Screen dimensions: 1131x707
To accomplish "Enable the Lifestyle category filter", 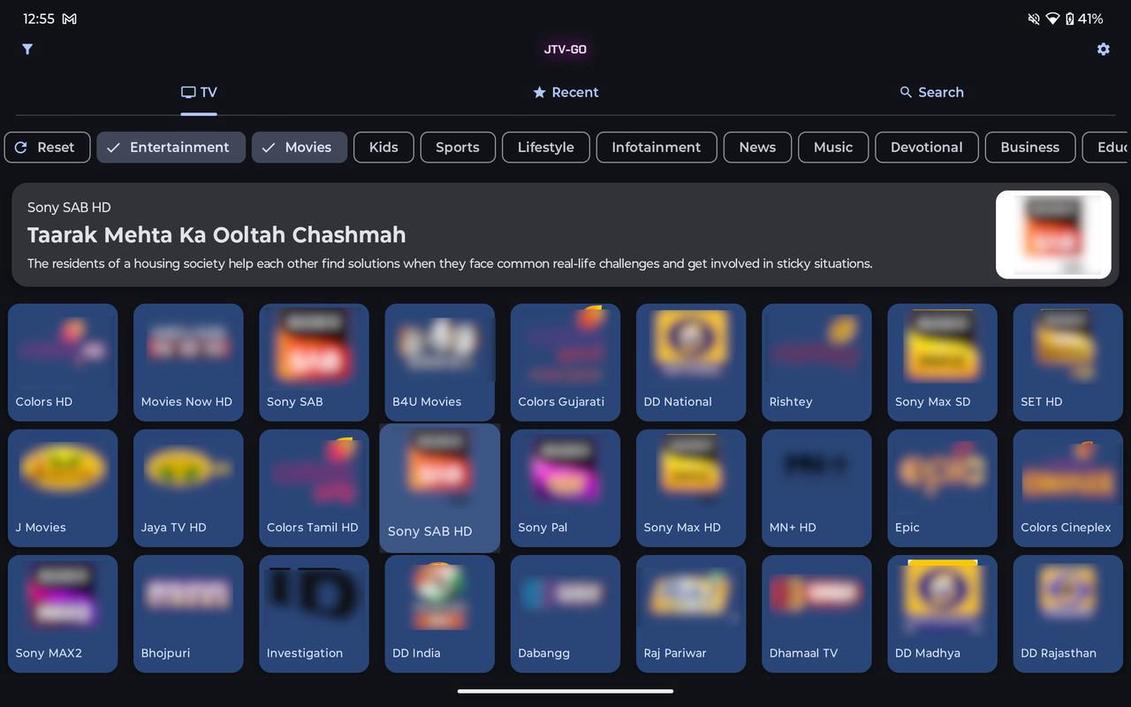I will (546, 147).
